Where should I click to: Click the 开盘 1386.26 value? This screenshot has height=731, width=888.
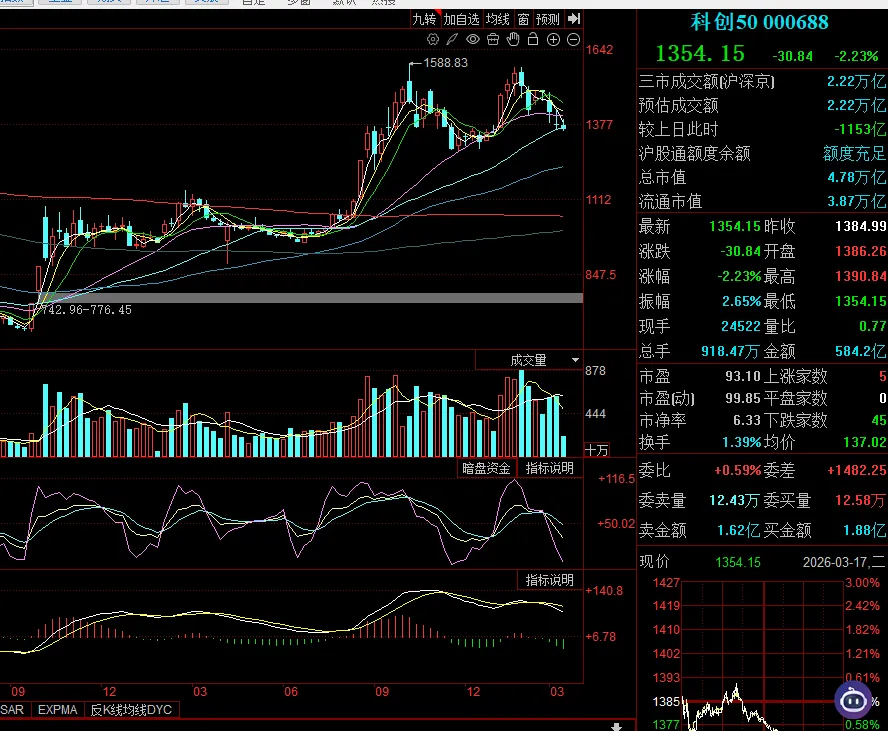pos(861,251)
